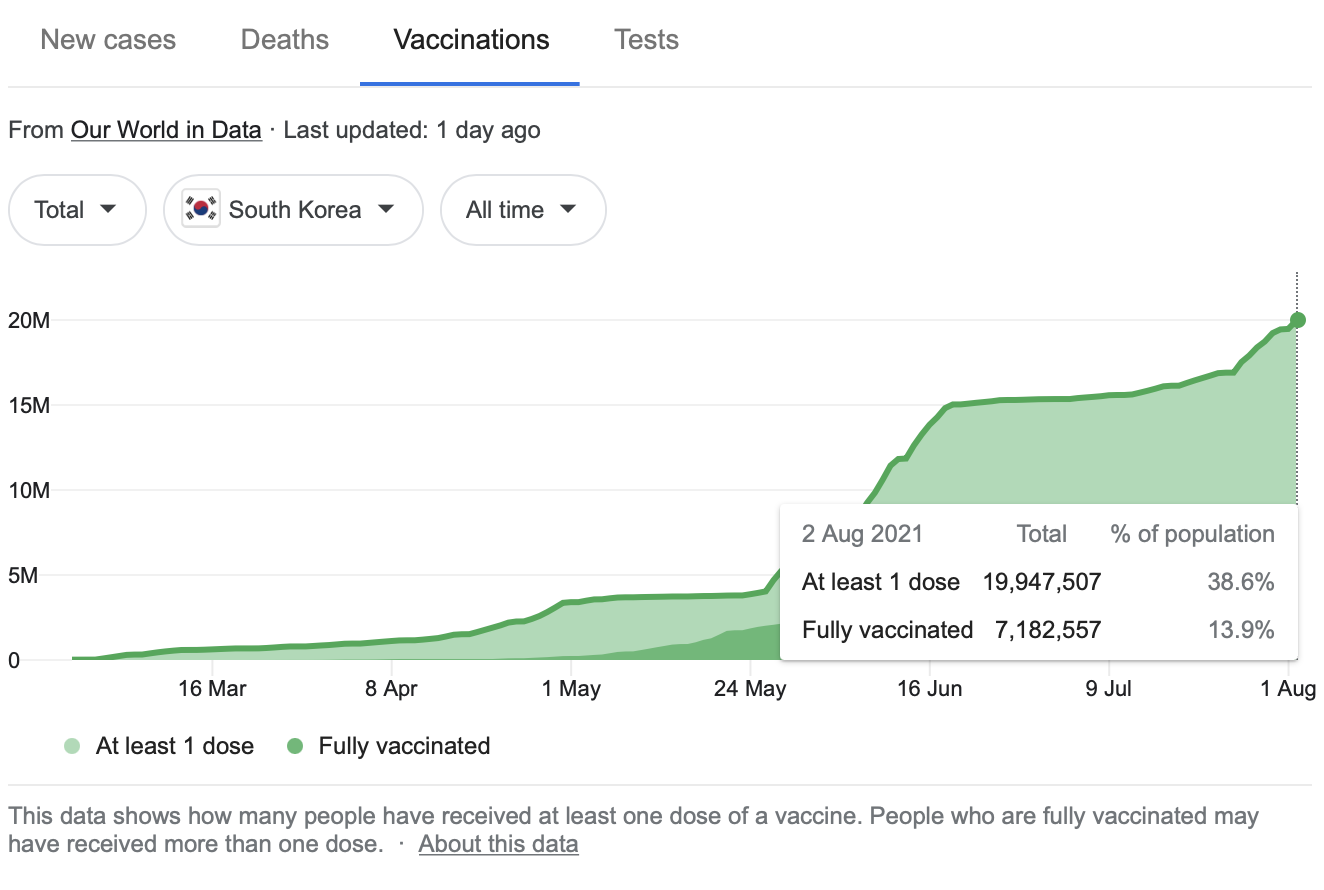Switch to the Tests tab
The image size is (1324, 890).
click(x=646, y=40)
